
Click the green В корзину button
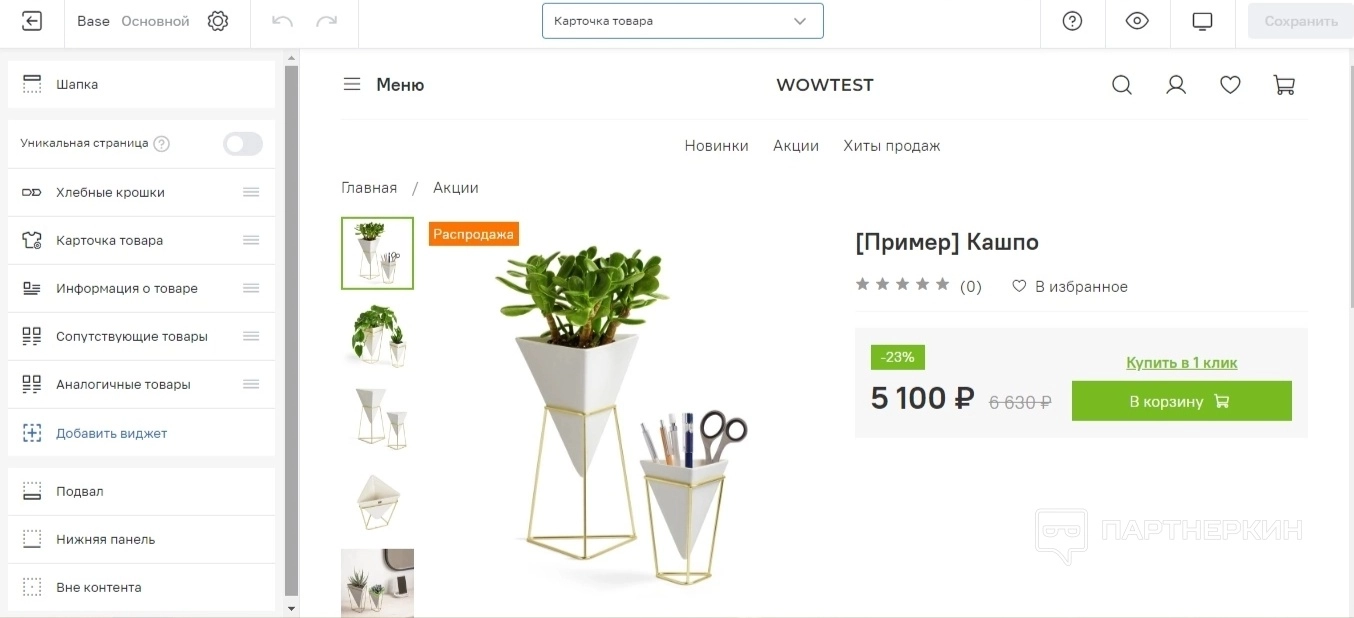1181,401
